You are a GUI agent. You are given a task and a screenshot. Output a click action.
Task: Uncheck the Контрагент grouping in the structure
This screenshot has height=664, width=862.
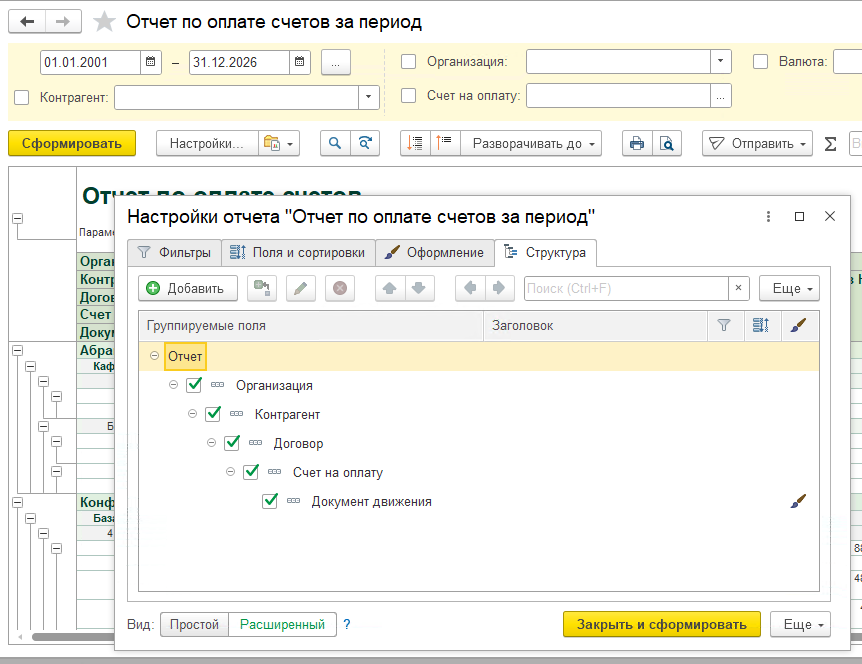coord(213,414)
